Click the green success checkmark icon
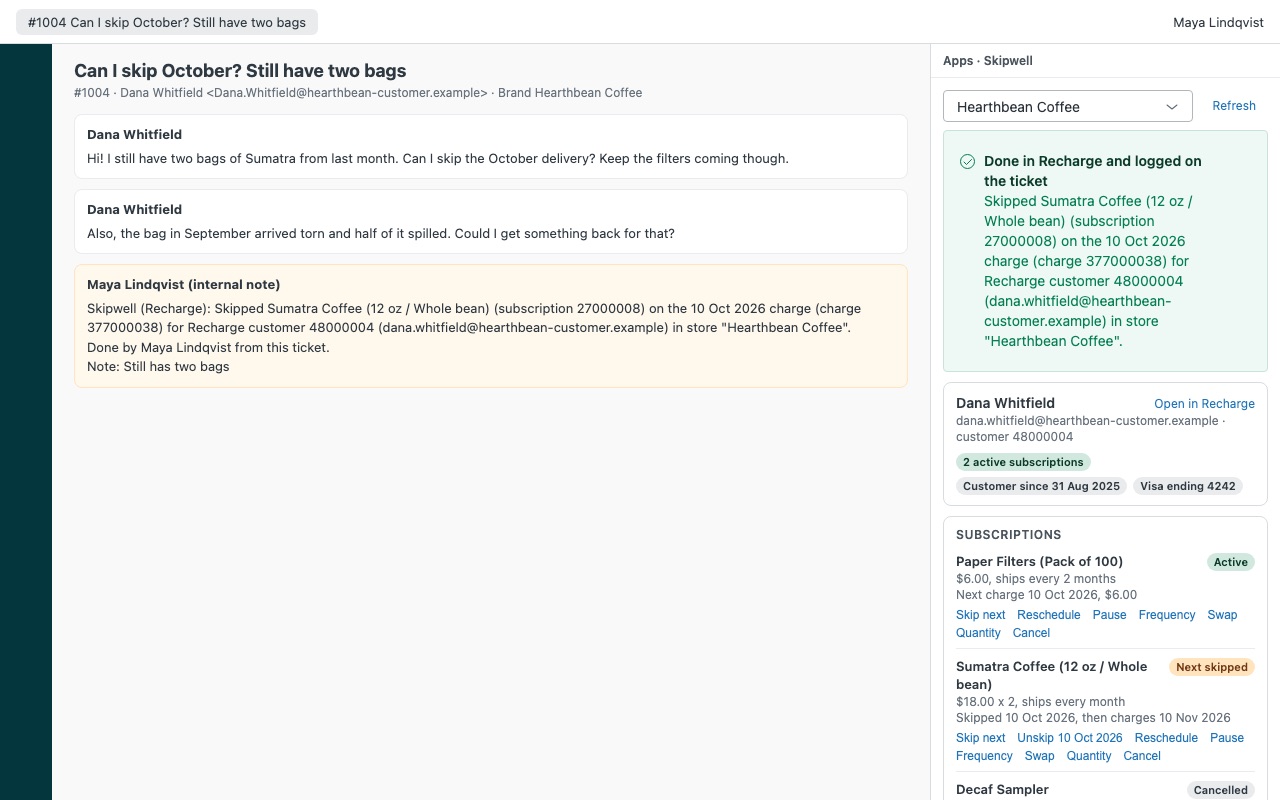This screenshot has width=1280, height=800. [967, 162]
